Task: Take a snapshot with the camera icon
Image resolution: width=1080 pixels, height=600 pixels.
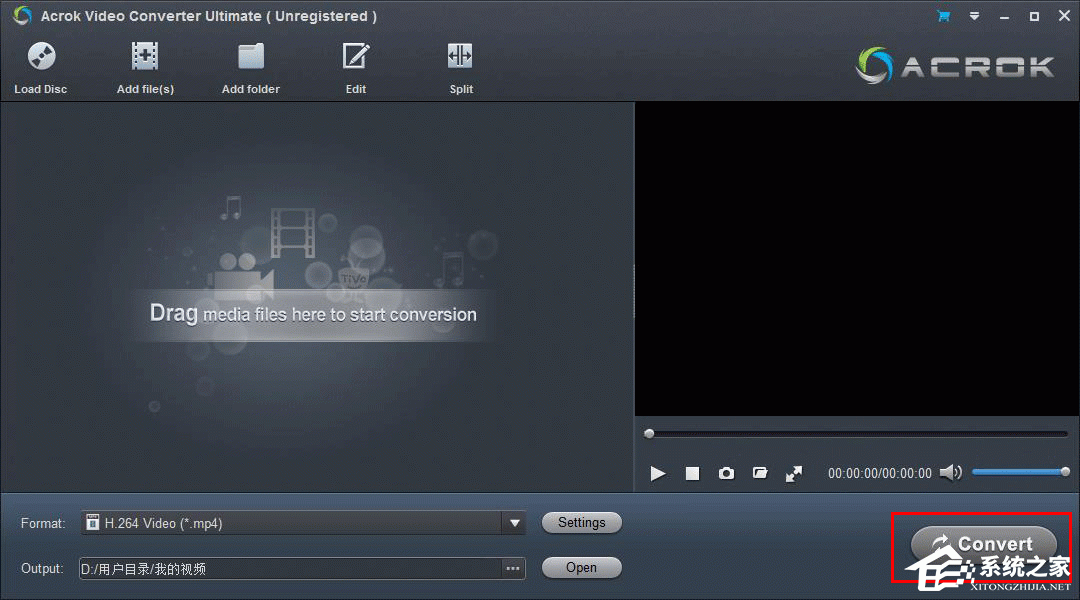Action: tap(726, 473)
